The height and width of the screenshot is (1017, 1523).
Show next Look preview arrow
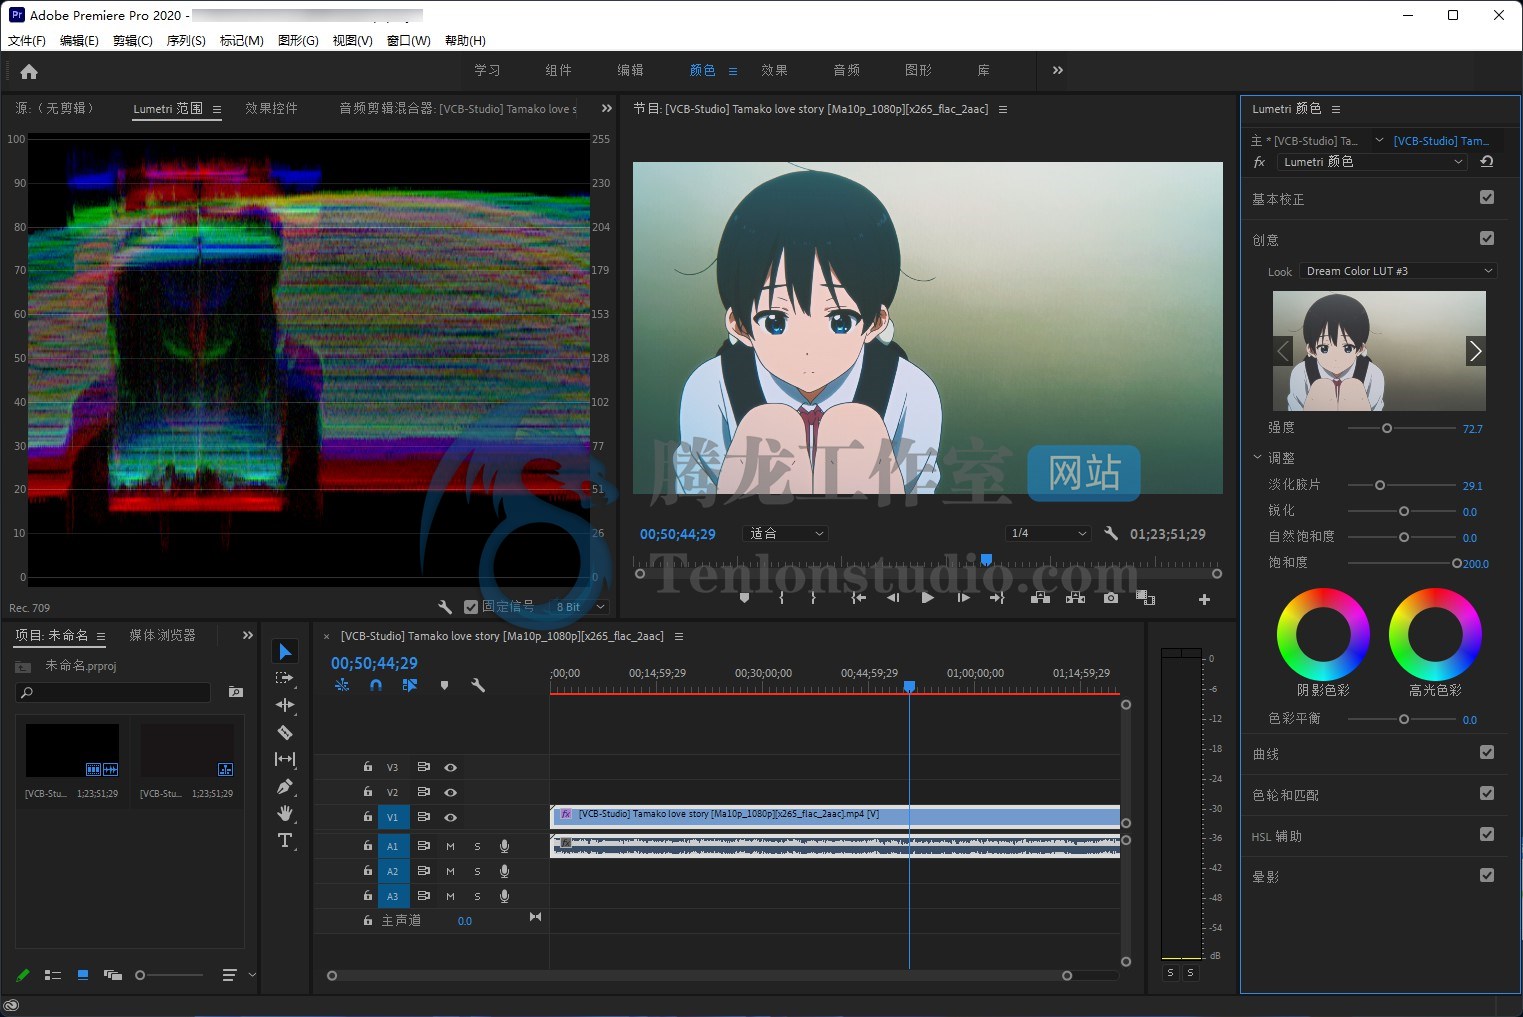pyautogui.click(x=1475, y=351)
